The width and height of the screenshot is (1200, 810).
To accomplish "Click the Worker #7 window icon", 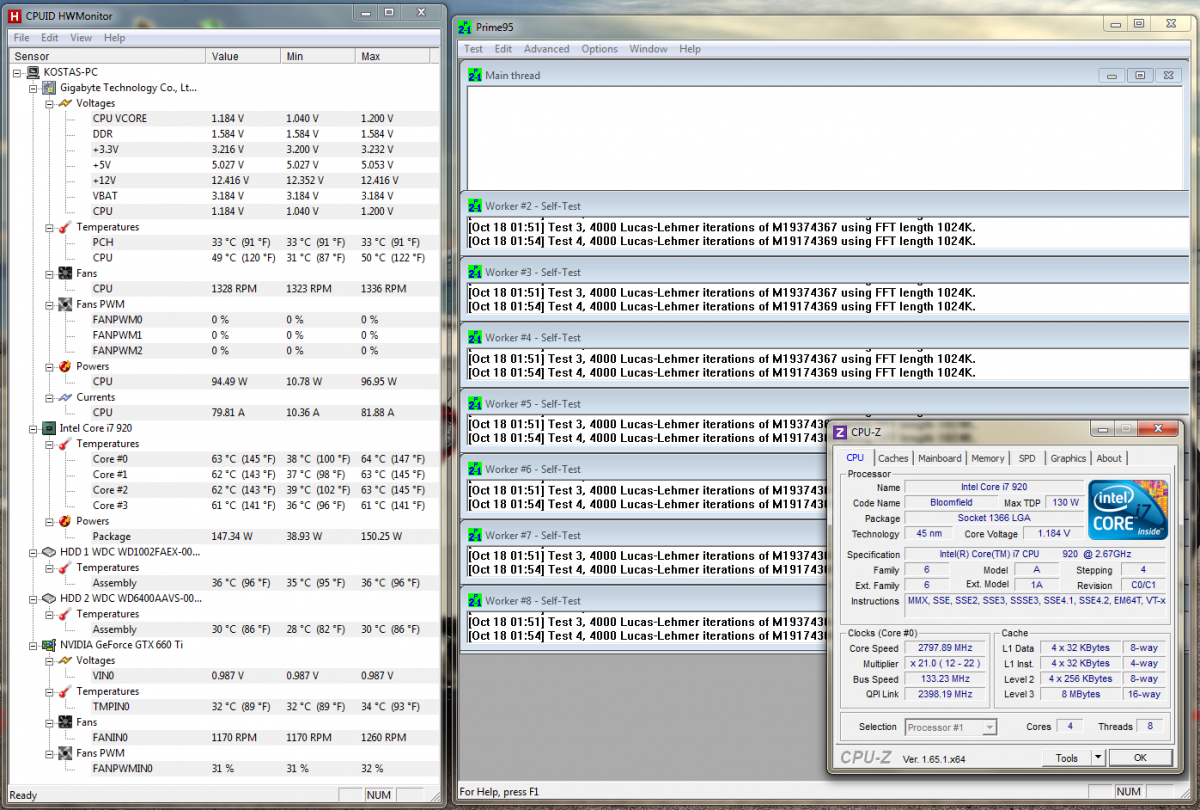I will [x=475, y=536].
